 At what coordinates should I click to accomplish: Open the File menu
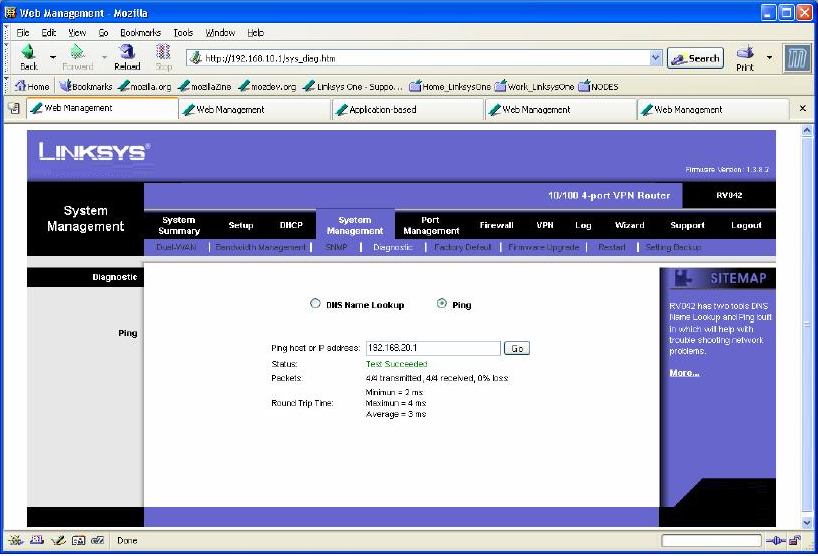[x=23, y=32]
